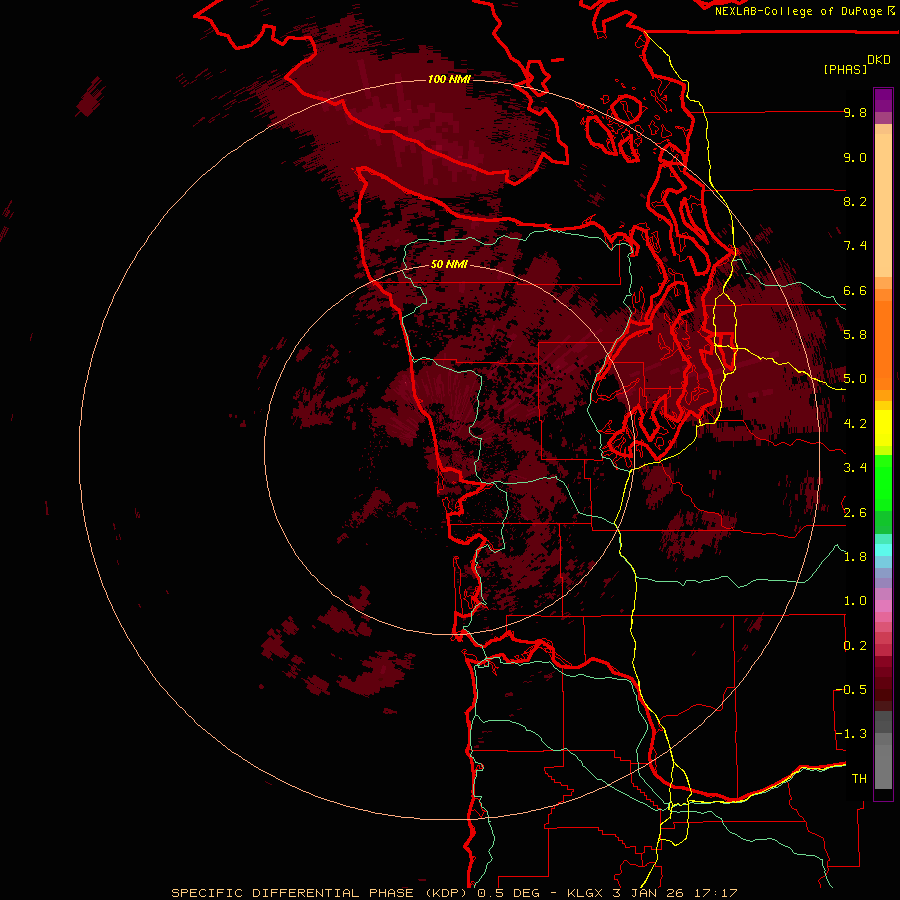Click the "100 NMI" range ring label
The width and height of the screenshot is (900, 900).
click(449, 79)
